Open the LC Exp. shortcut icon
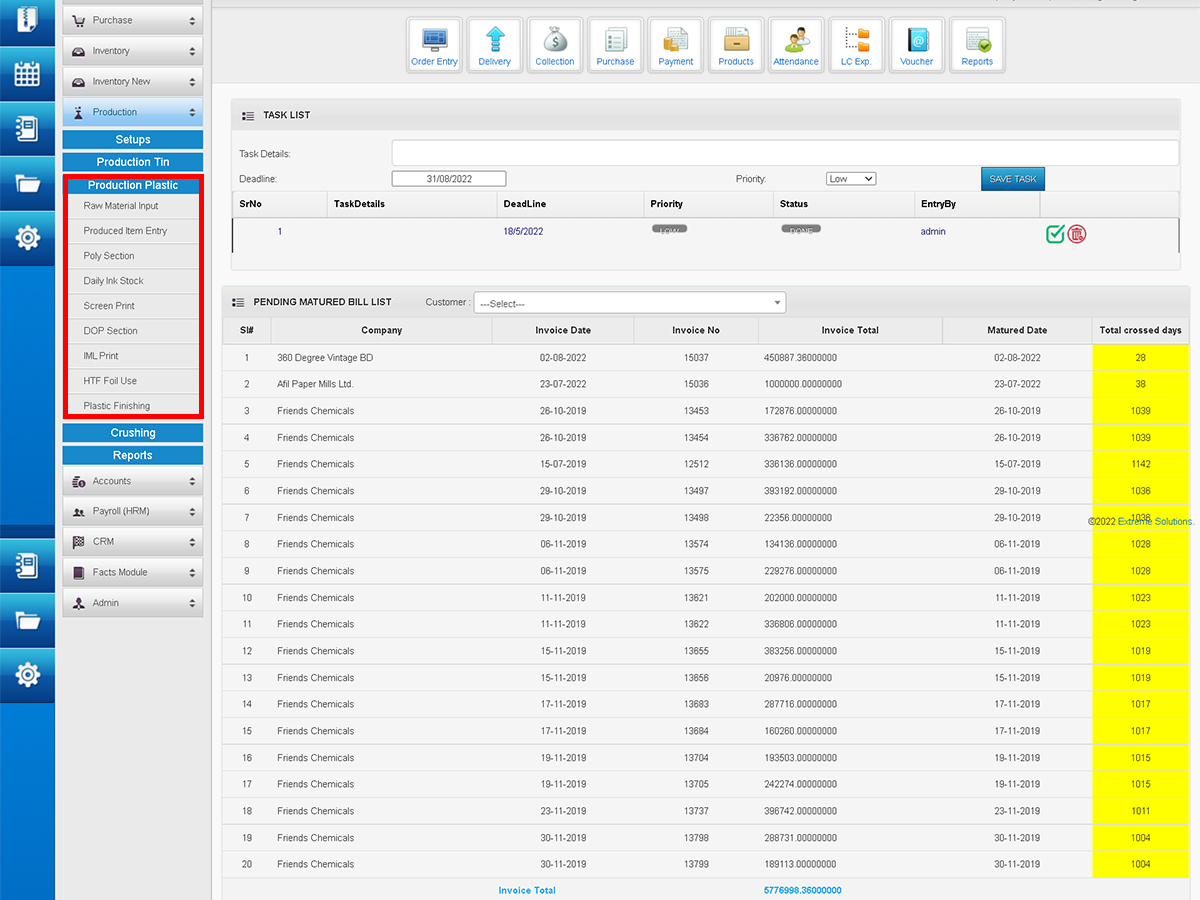 856,46
